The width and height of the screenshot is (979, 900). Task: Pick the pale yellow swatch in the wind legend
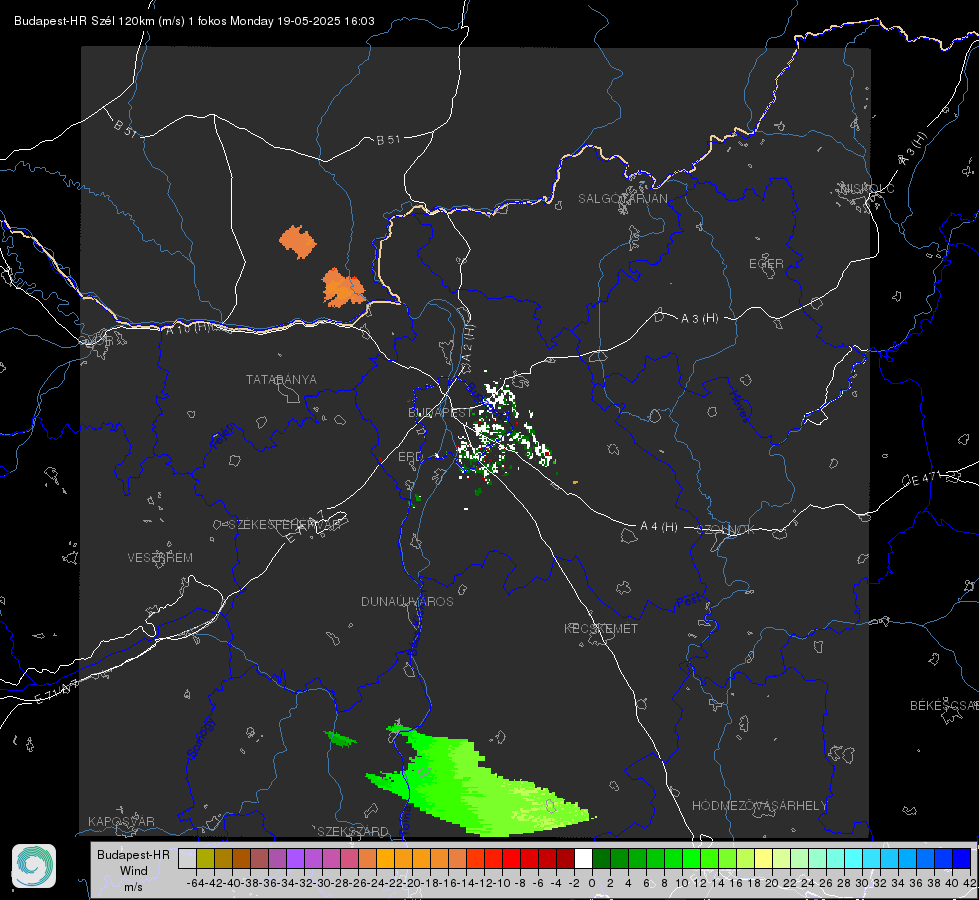tap(763, 858)
